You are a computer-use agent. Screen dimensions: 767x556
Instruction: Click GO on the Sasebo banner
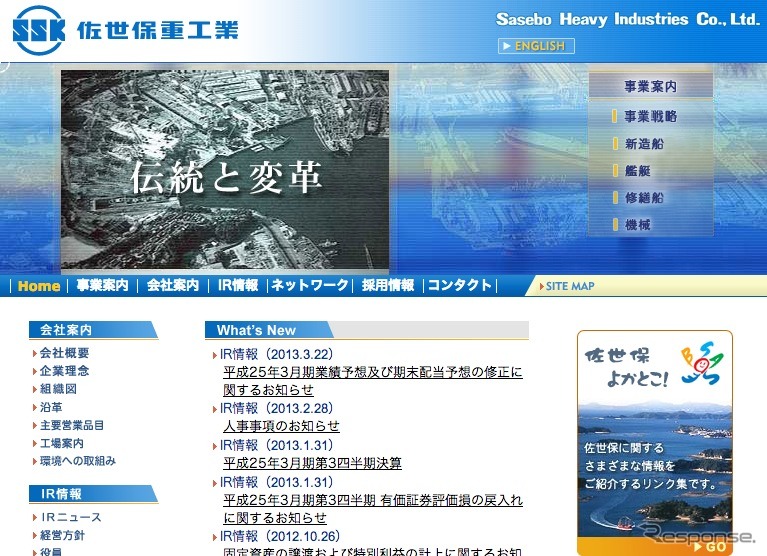(710, 547)
